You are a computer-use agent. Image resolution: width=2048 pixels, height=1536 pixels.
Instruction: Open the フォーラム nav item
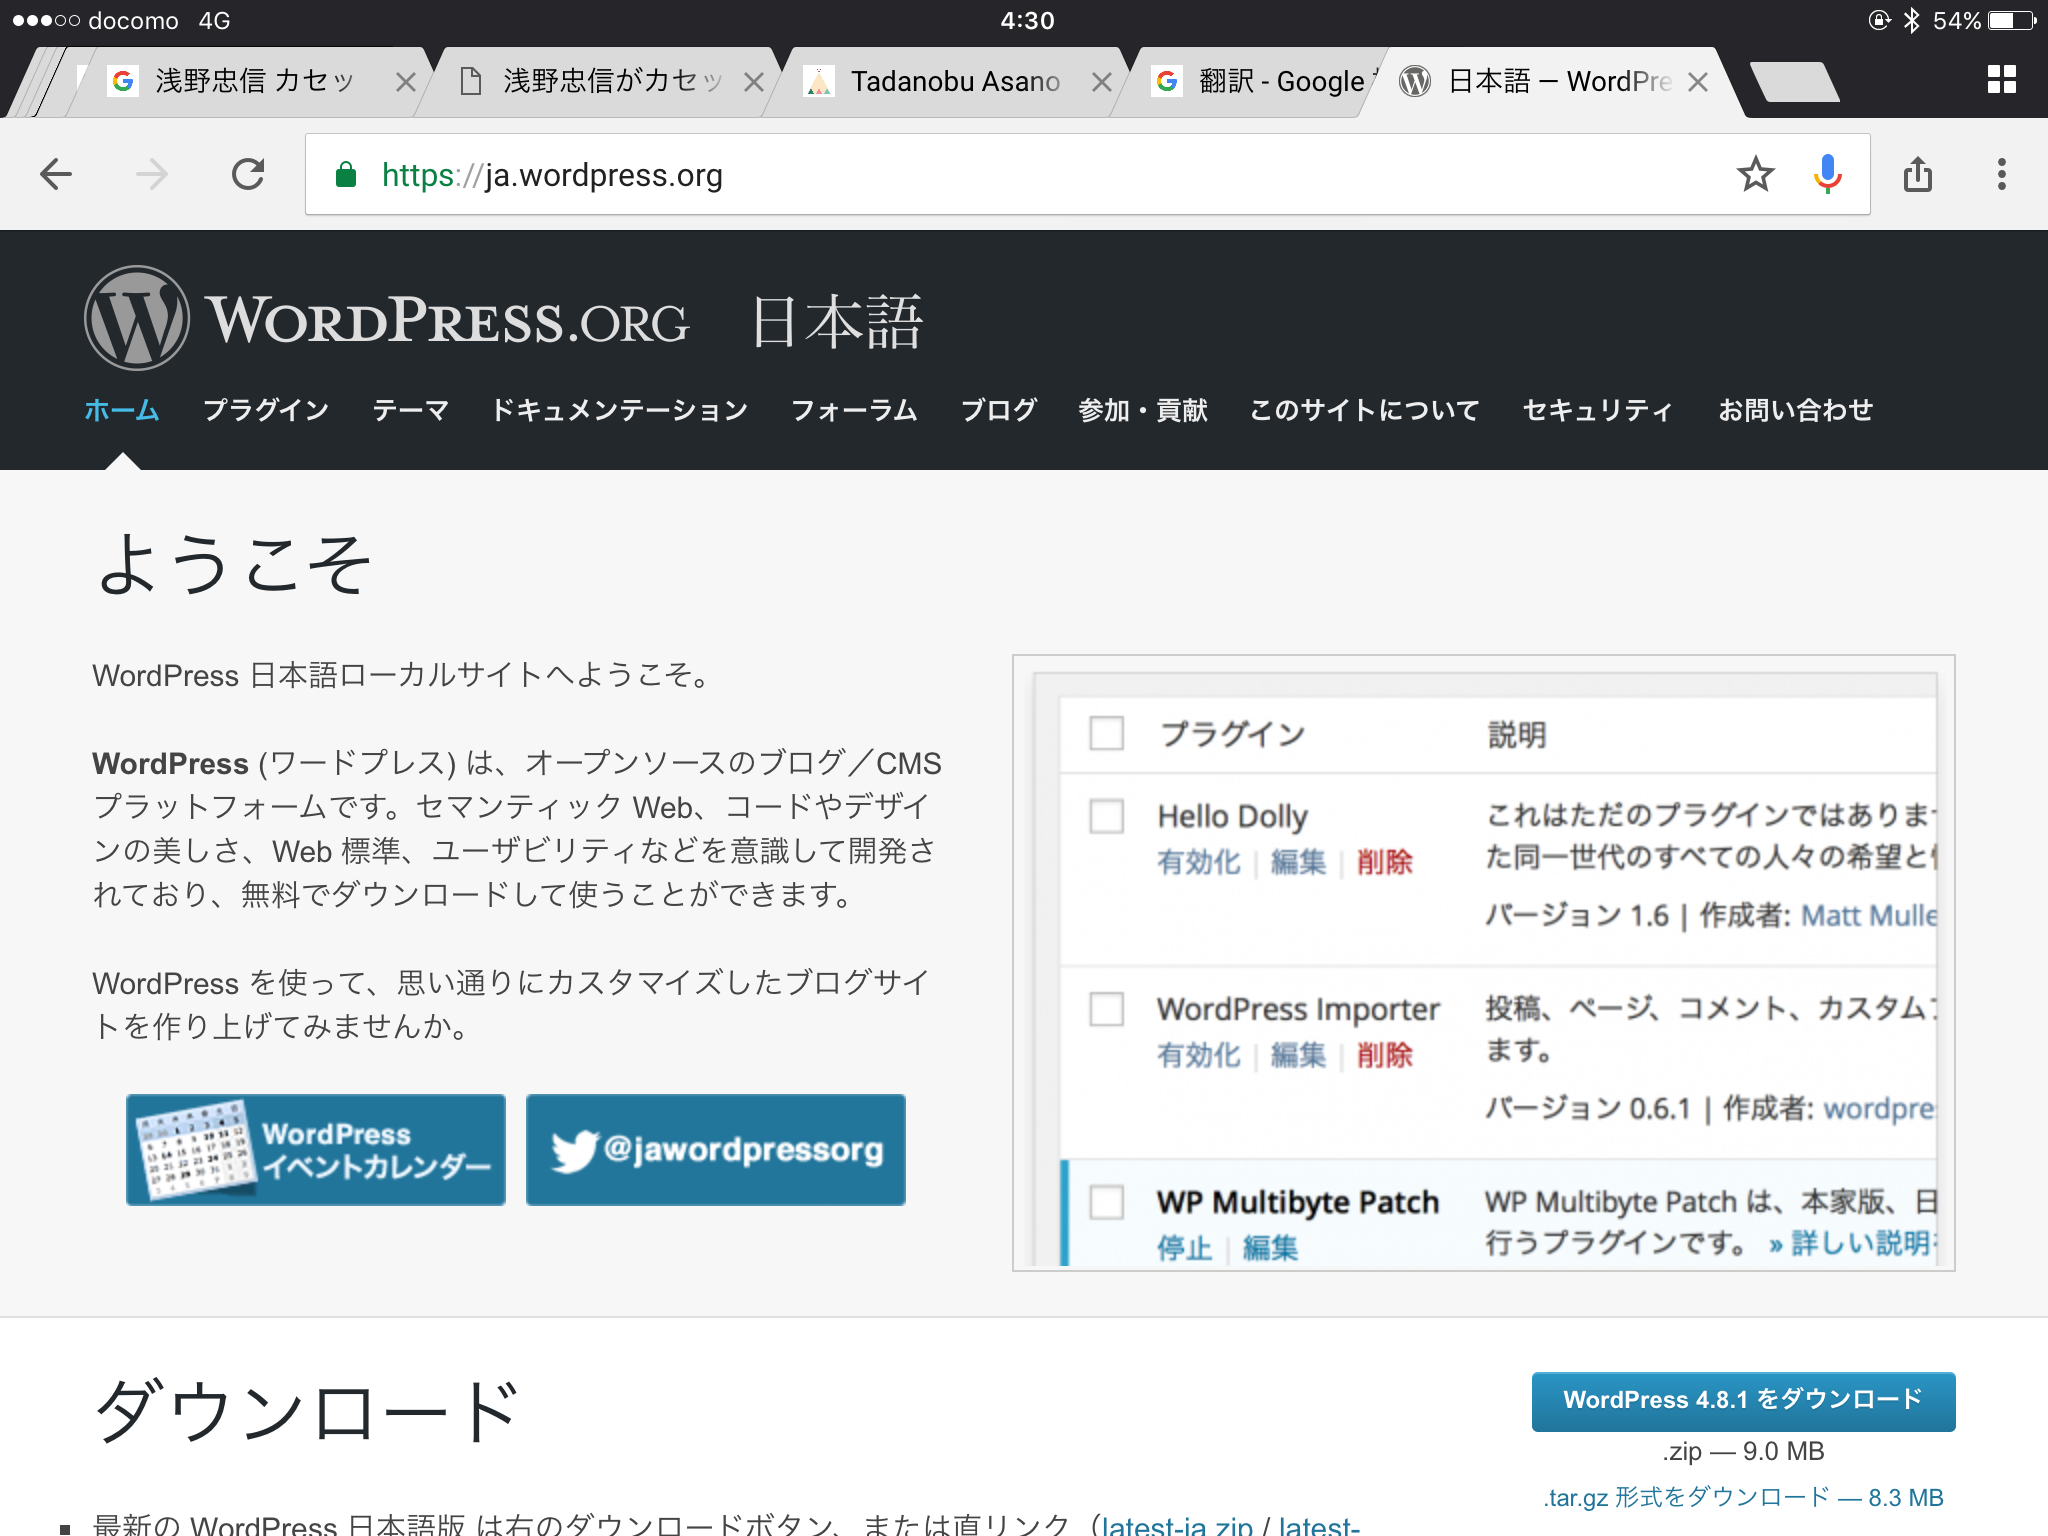(x=854, y=410)
